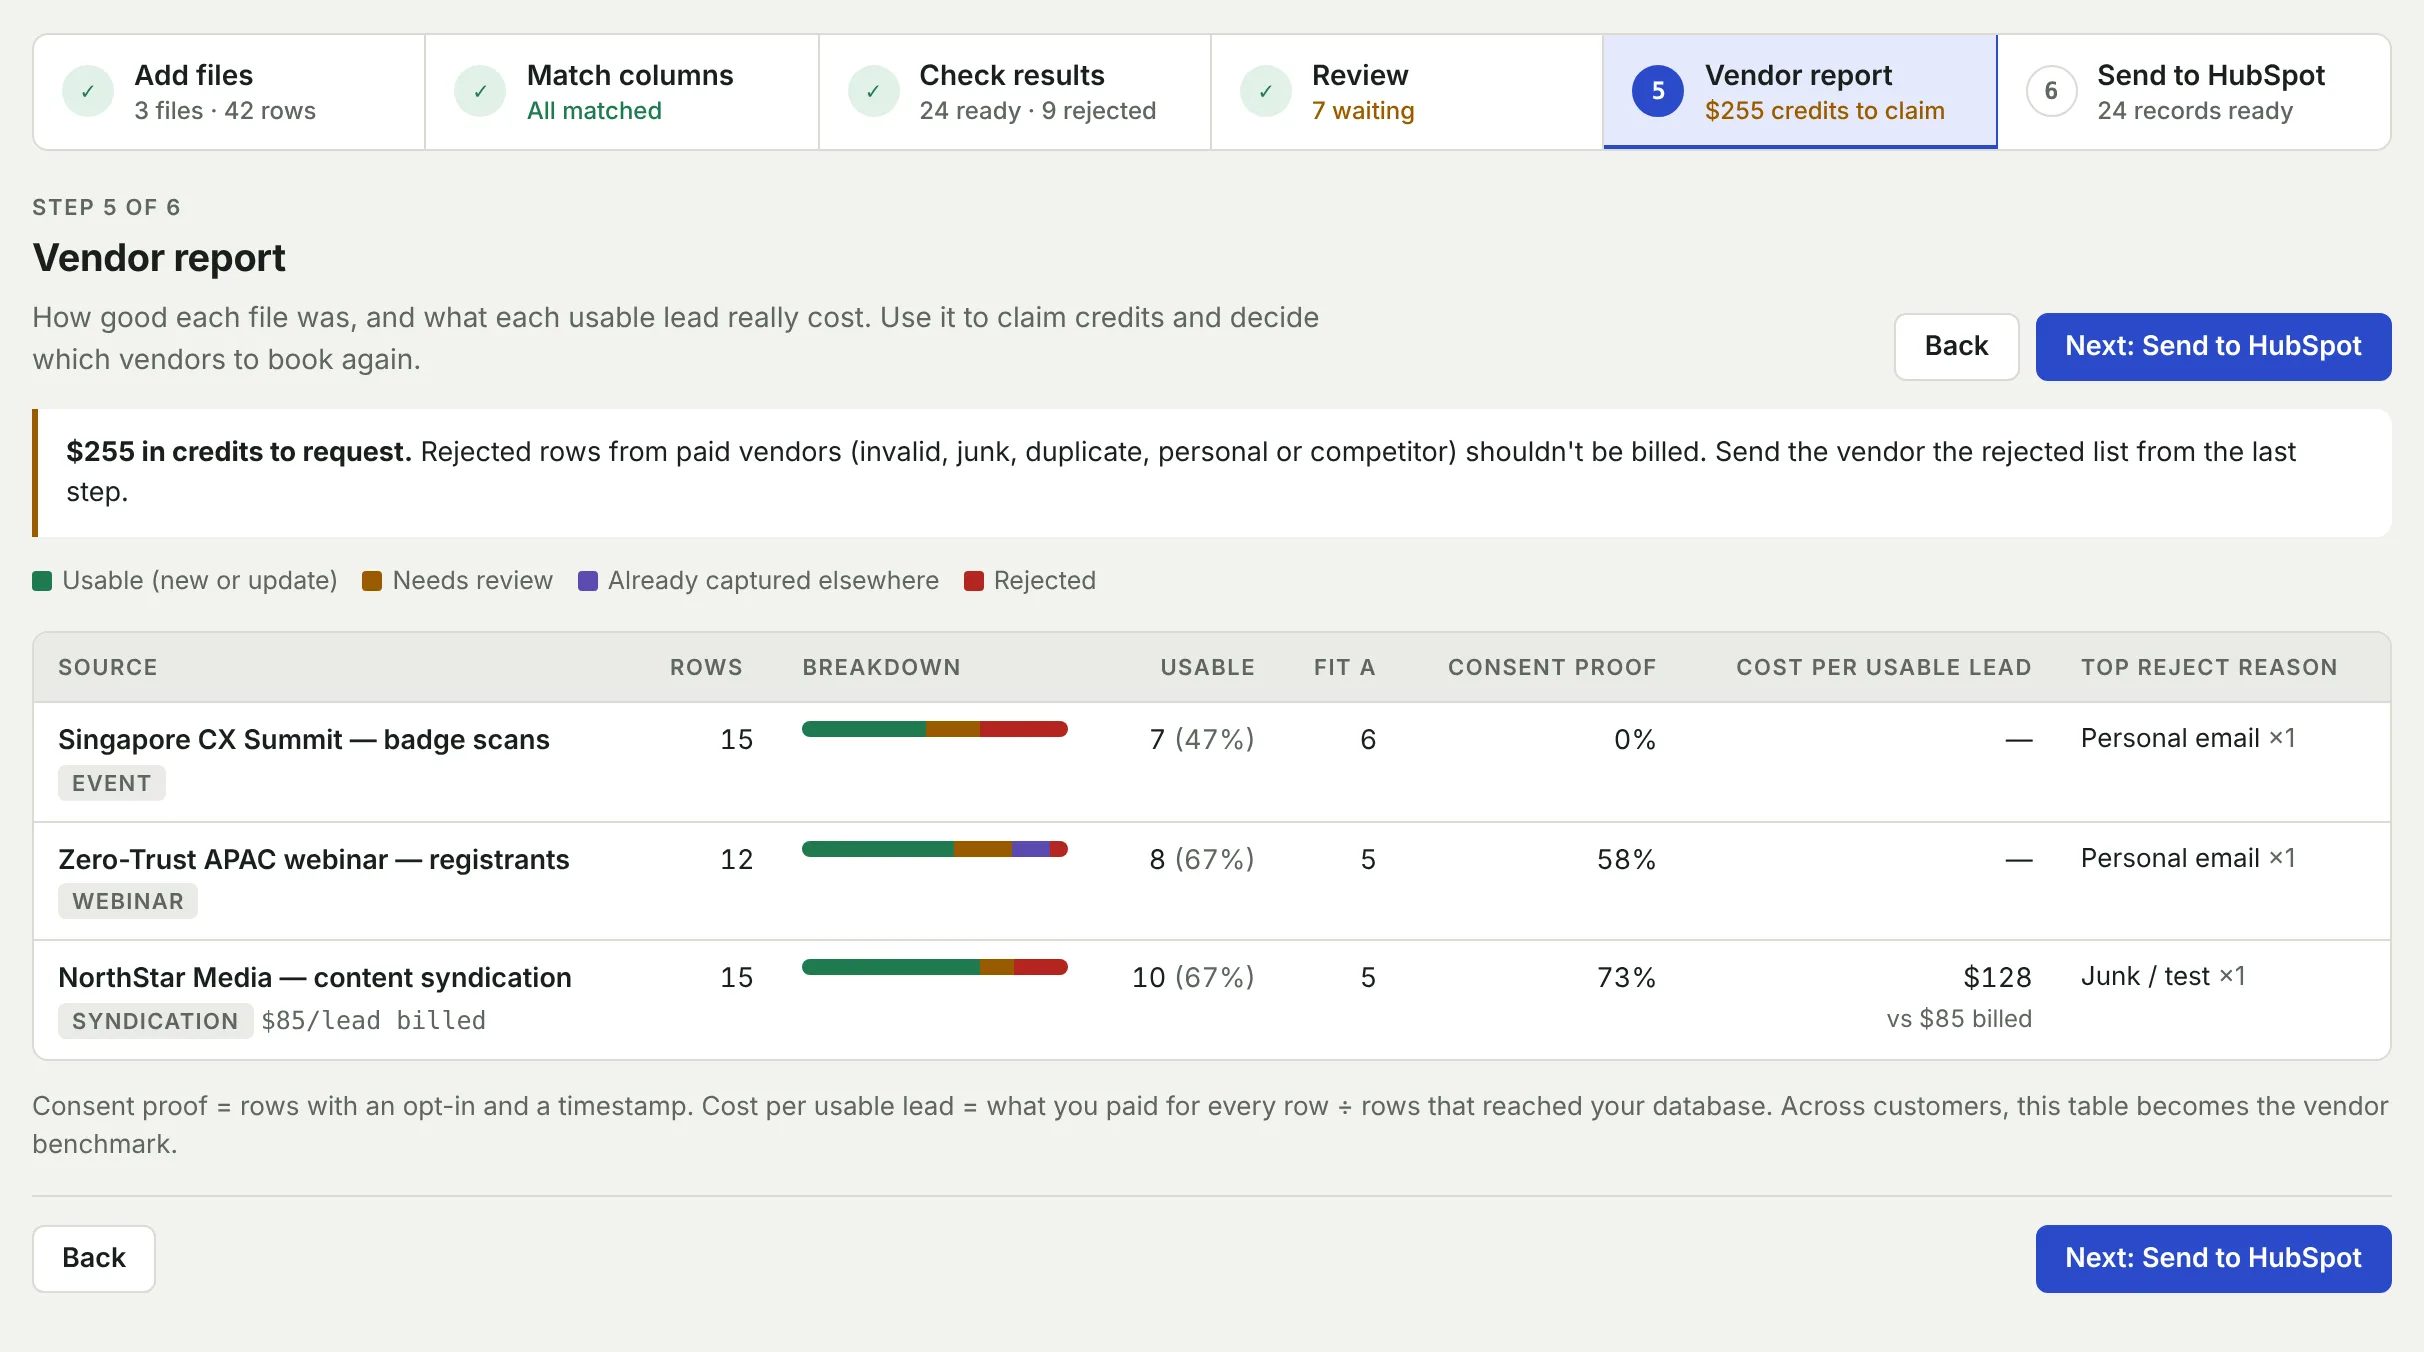Click Zero-Trust APAC webinar — registrants
This screenshot has height=1352, width=2424.
pos(314,859)
